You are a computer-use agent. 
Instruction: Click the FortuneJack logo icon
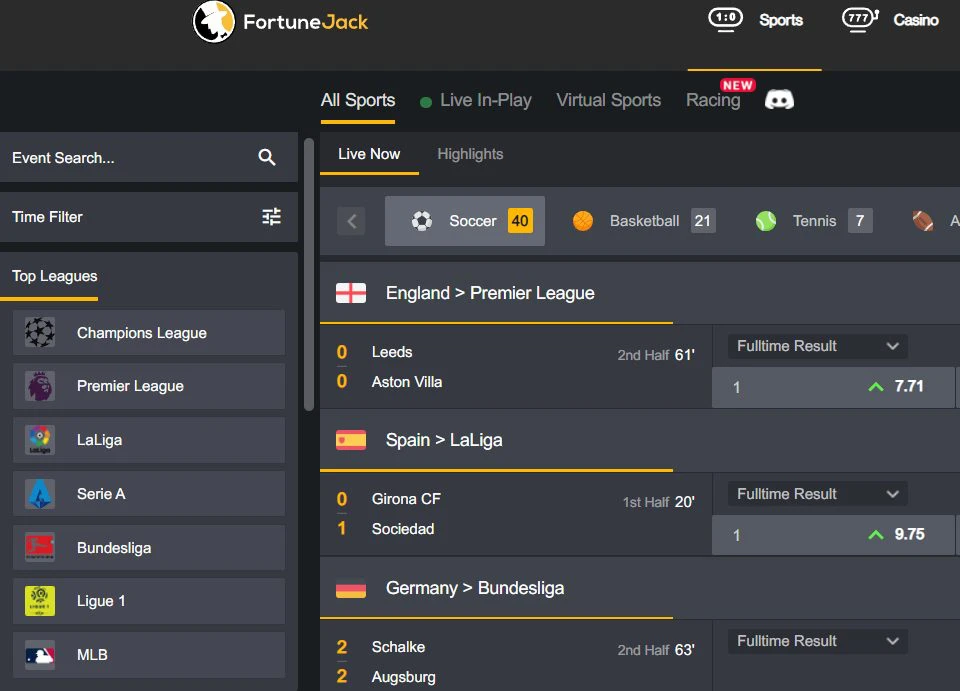tap(214, 22)
